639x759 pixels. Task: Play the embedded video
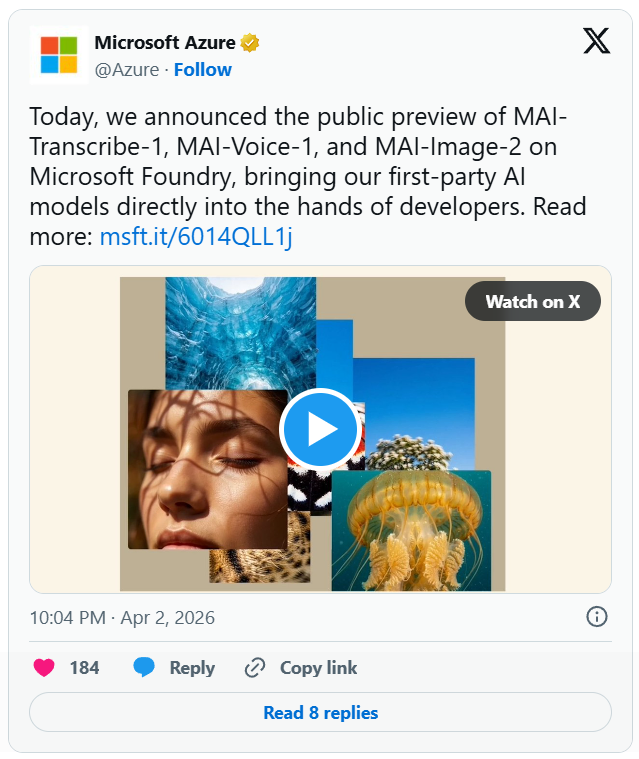[x=320, y=428]
